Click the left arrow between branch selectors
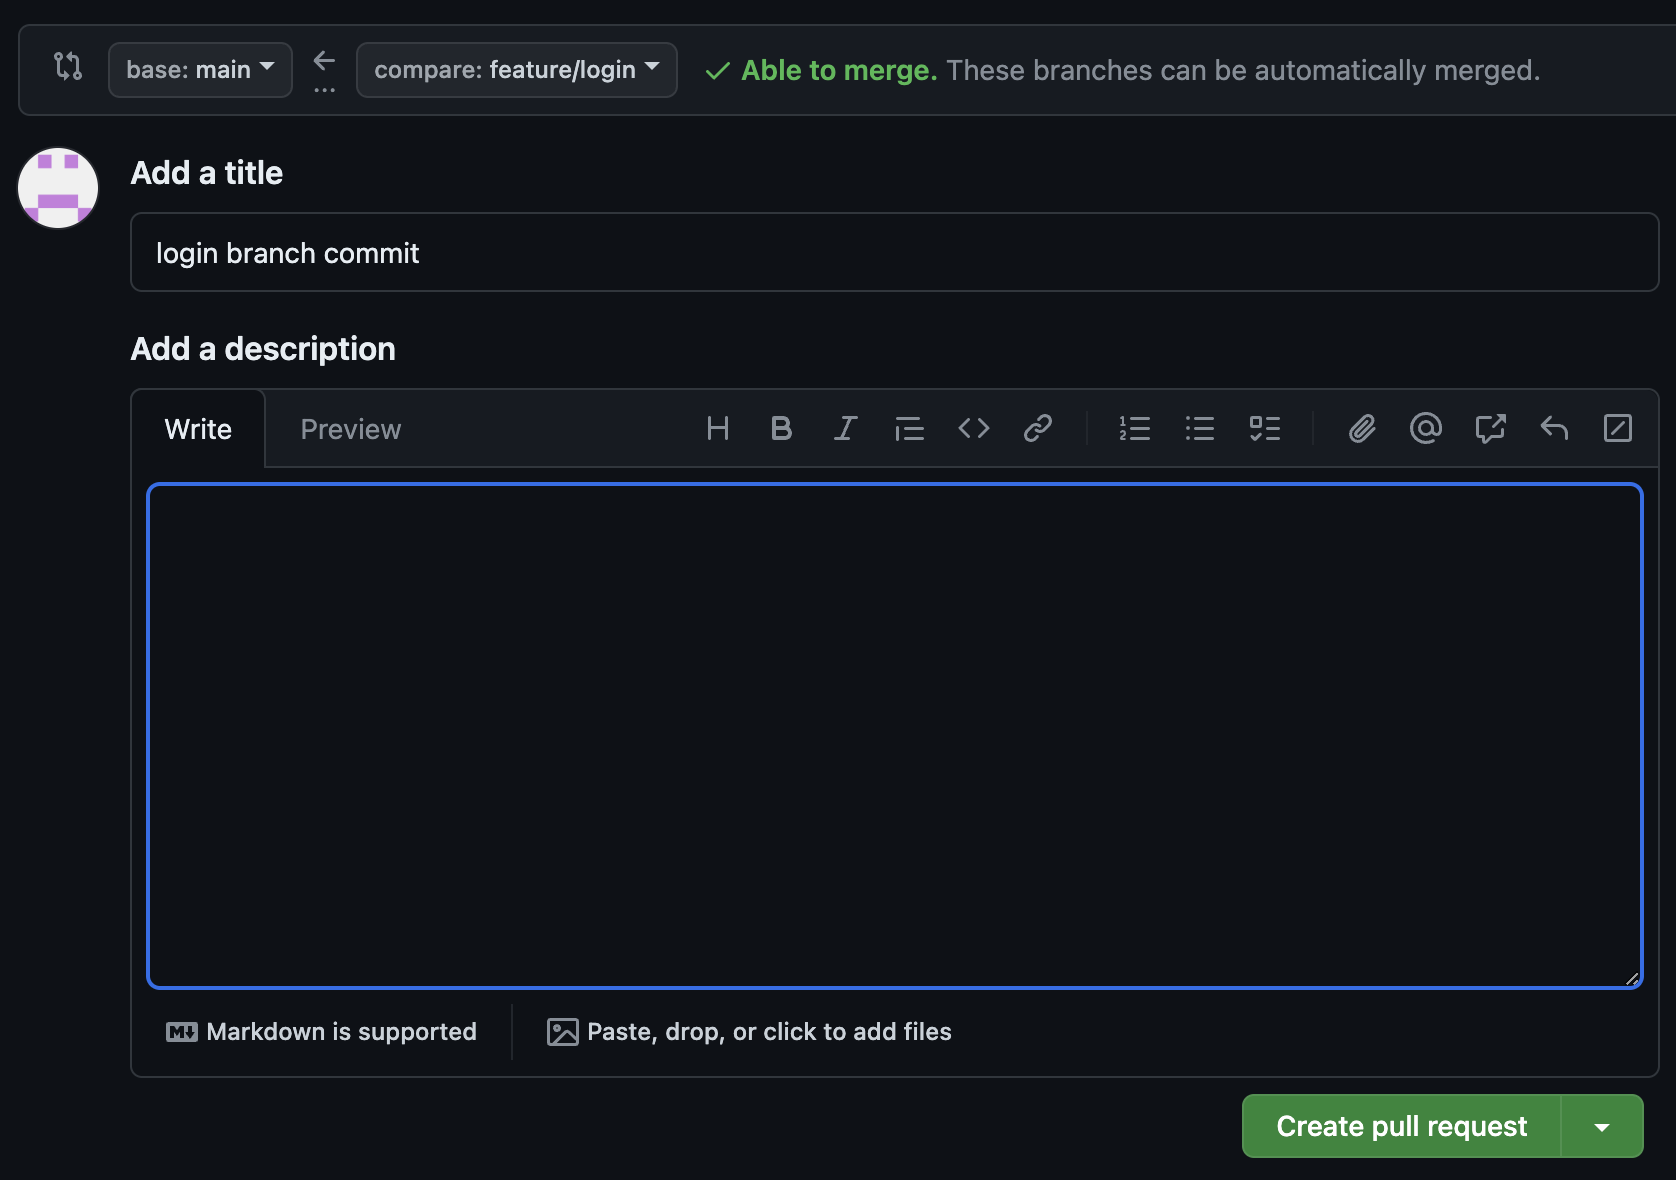This screenshot has width=1676, height=1180. (x=324, y=62)
